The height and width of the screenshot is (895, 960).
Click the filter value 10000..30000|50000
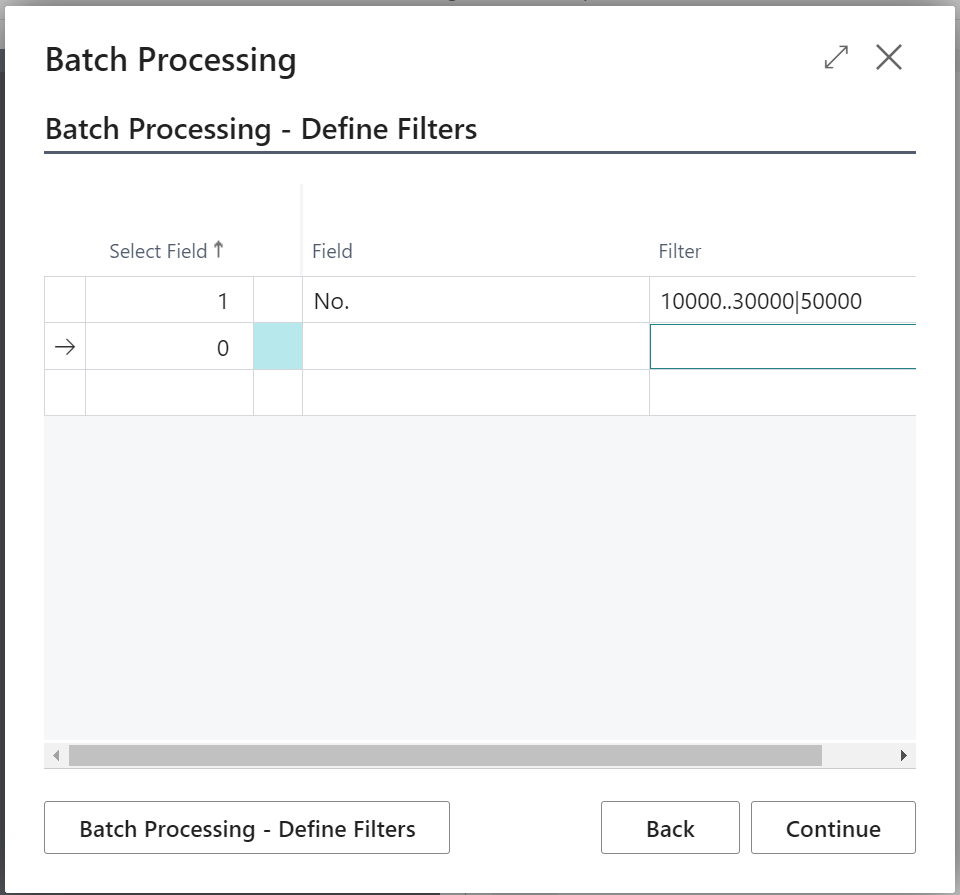(x=761, y=300)
